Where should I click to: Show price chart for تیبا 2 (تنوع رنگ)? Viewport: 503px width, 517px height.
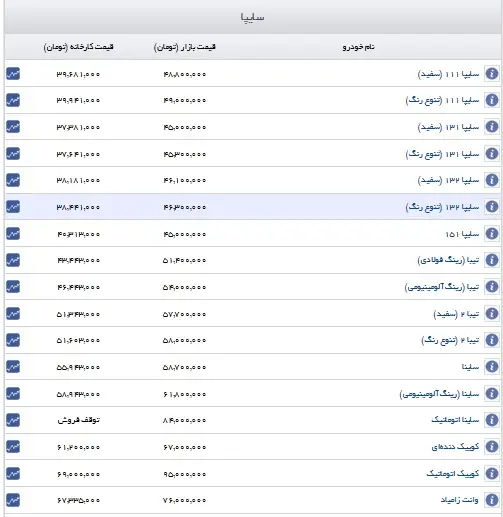point(13,340)
